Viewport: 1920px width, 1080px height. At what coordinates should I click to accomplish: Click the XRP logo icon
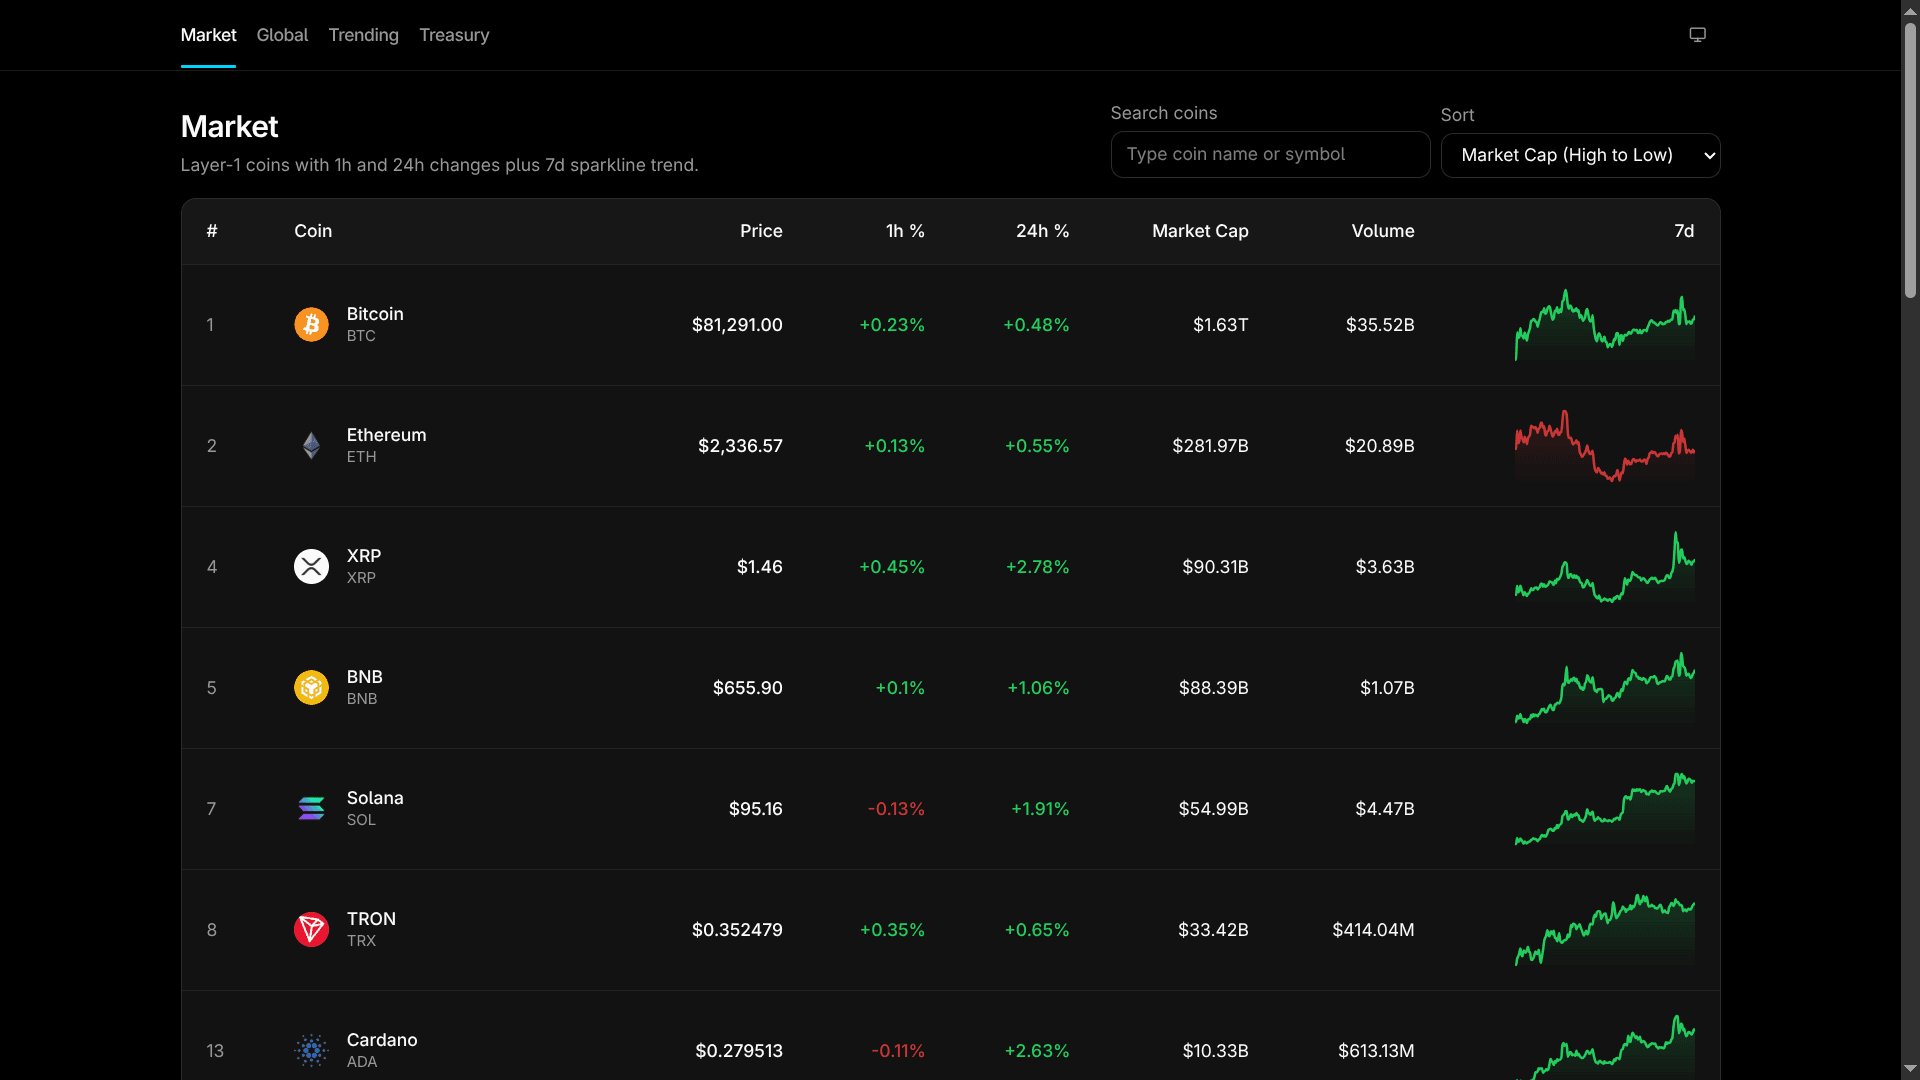click(x=311, y=567)
